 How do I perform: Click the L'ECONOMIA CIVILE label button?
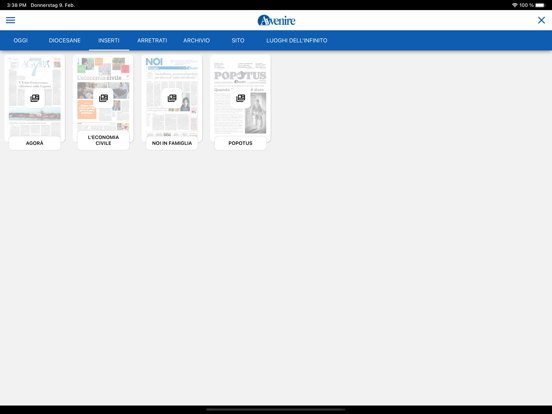click(x=103, y=140)
